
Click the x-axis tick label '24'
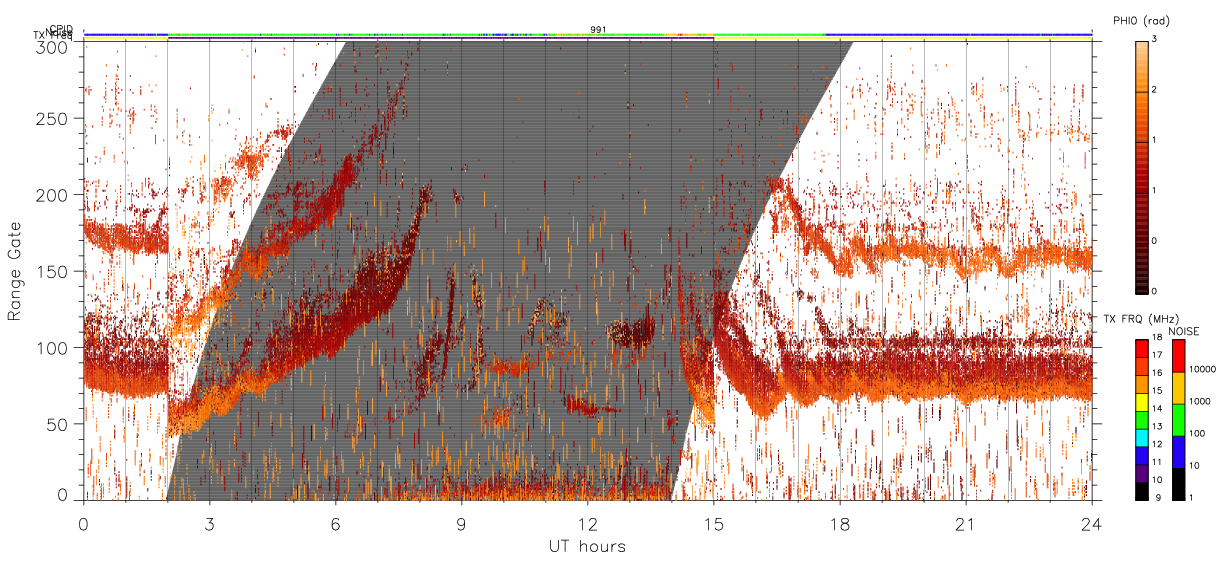click(x=1092, y=523)
